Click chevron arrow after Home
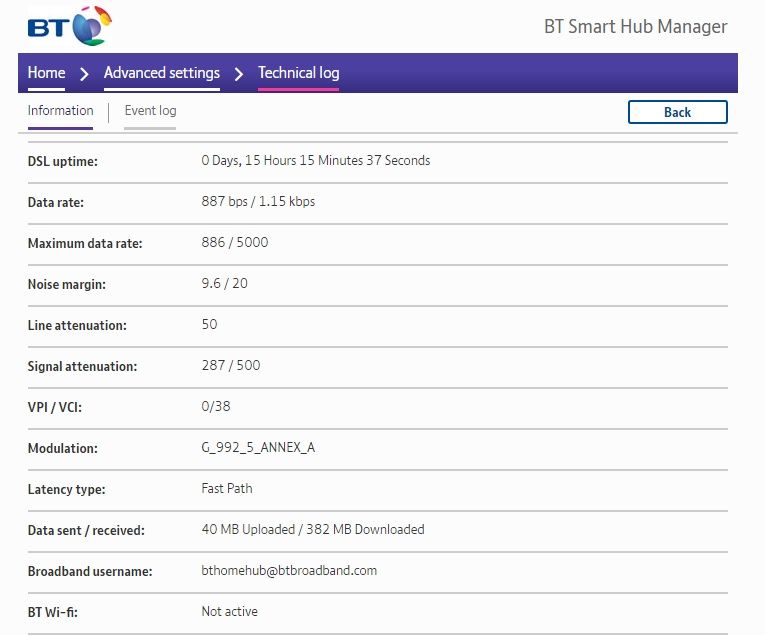Screen dimensions: 765x635 tap(84, 74)
